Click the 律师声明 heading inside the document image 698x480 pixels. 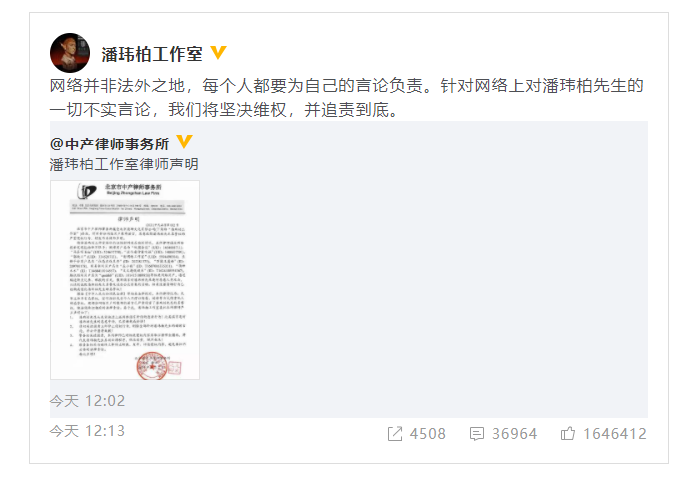click(128, 219)
